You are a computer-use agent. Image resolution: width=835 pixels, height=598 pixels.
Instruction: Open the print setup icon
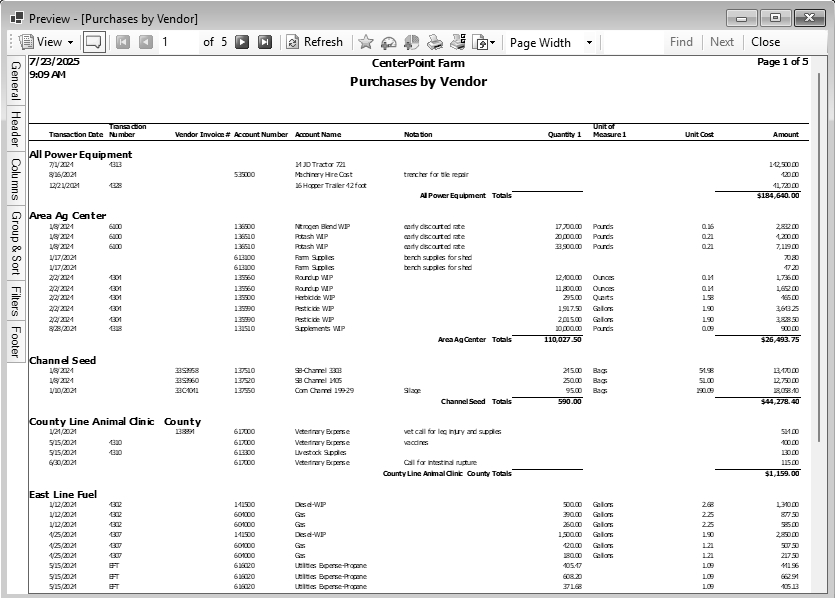[457, 42]
